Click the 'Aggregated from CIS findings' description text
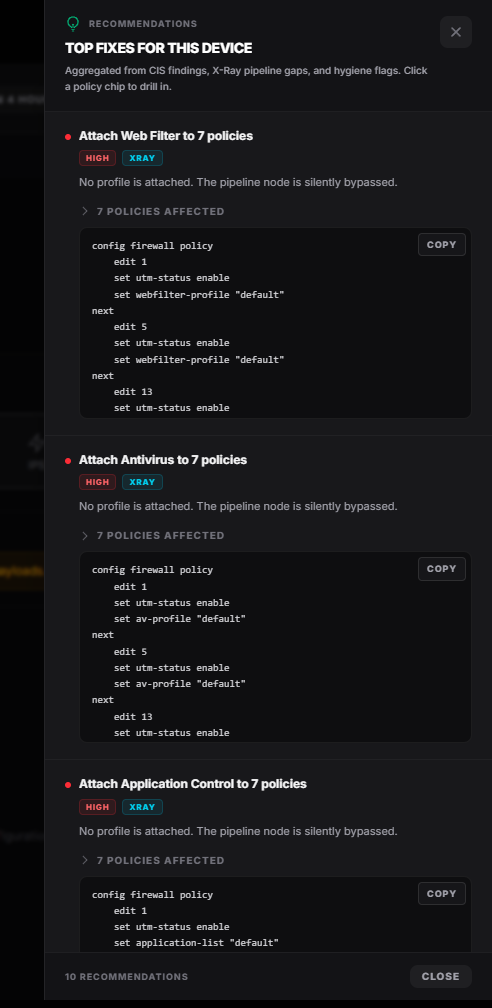The height and width of the screenshot is (1008, 492). 246,78
